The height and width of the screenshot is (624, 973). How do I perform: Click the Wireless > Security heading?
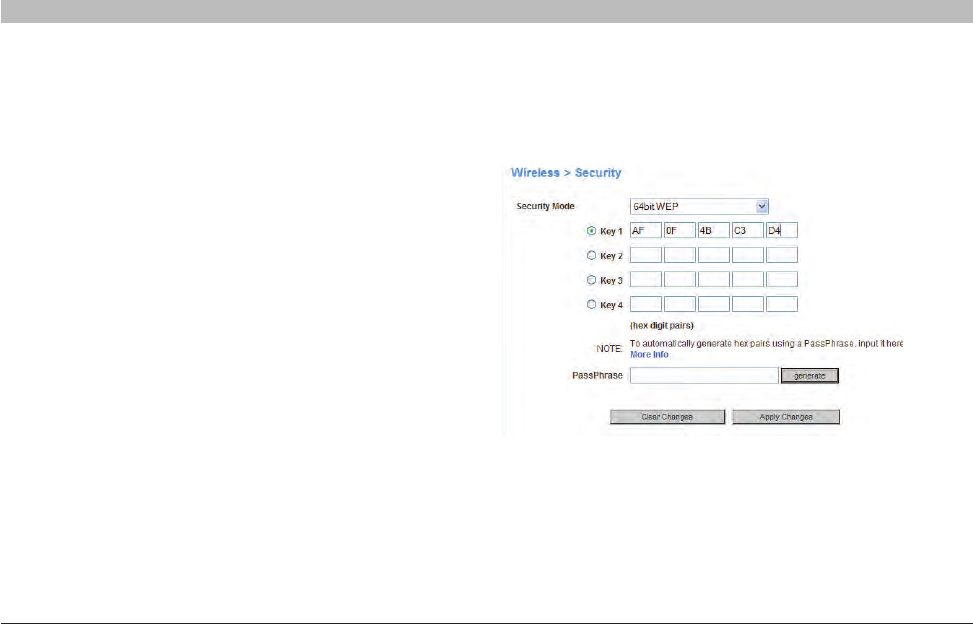coord(566,173)
